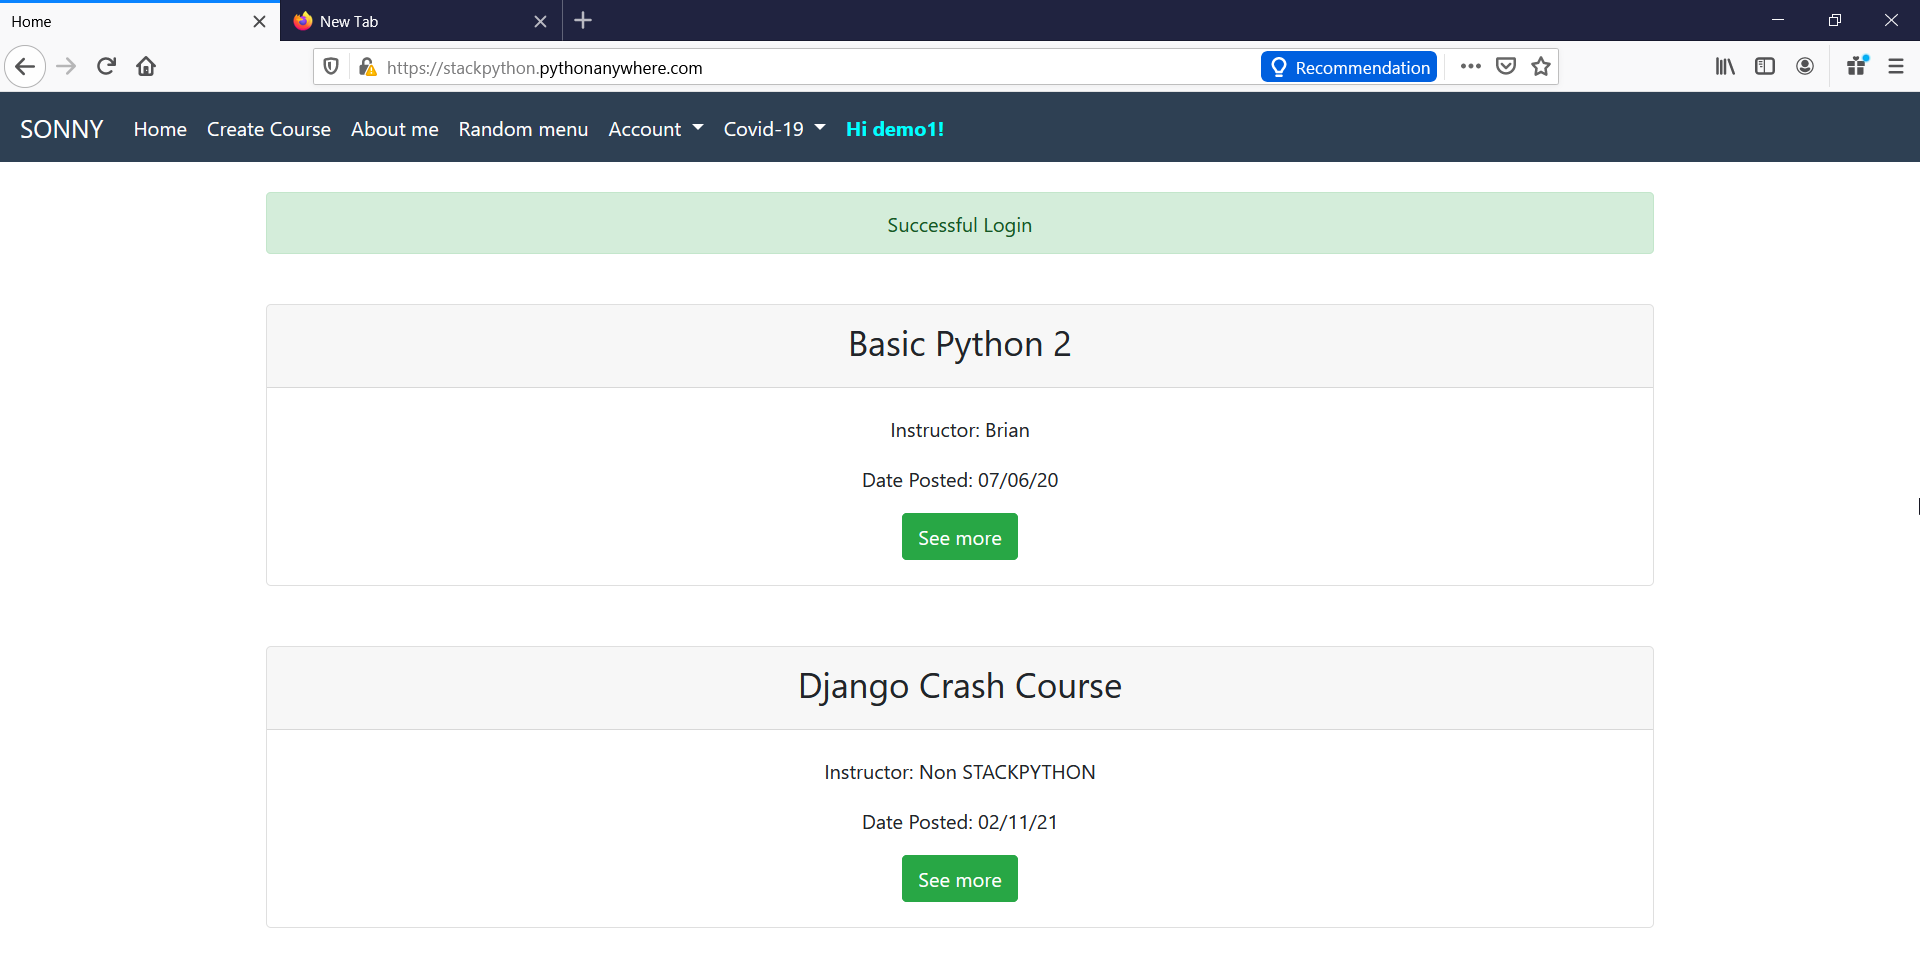This screenshot has height=965, width=1920.
Task: Click 'Date Posted: 02/11/21' text
Action: pyautogui.click(x=960, y=822)
